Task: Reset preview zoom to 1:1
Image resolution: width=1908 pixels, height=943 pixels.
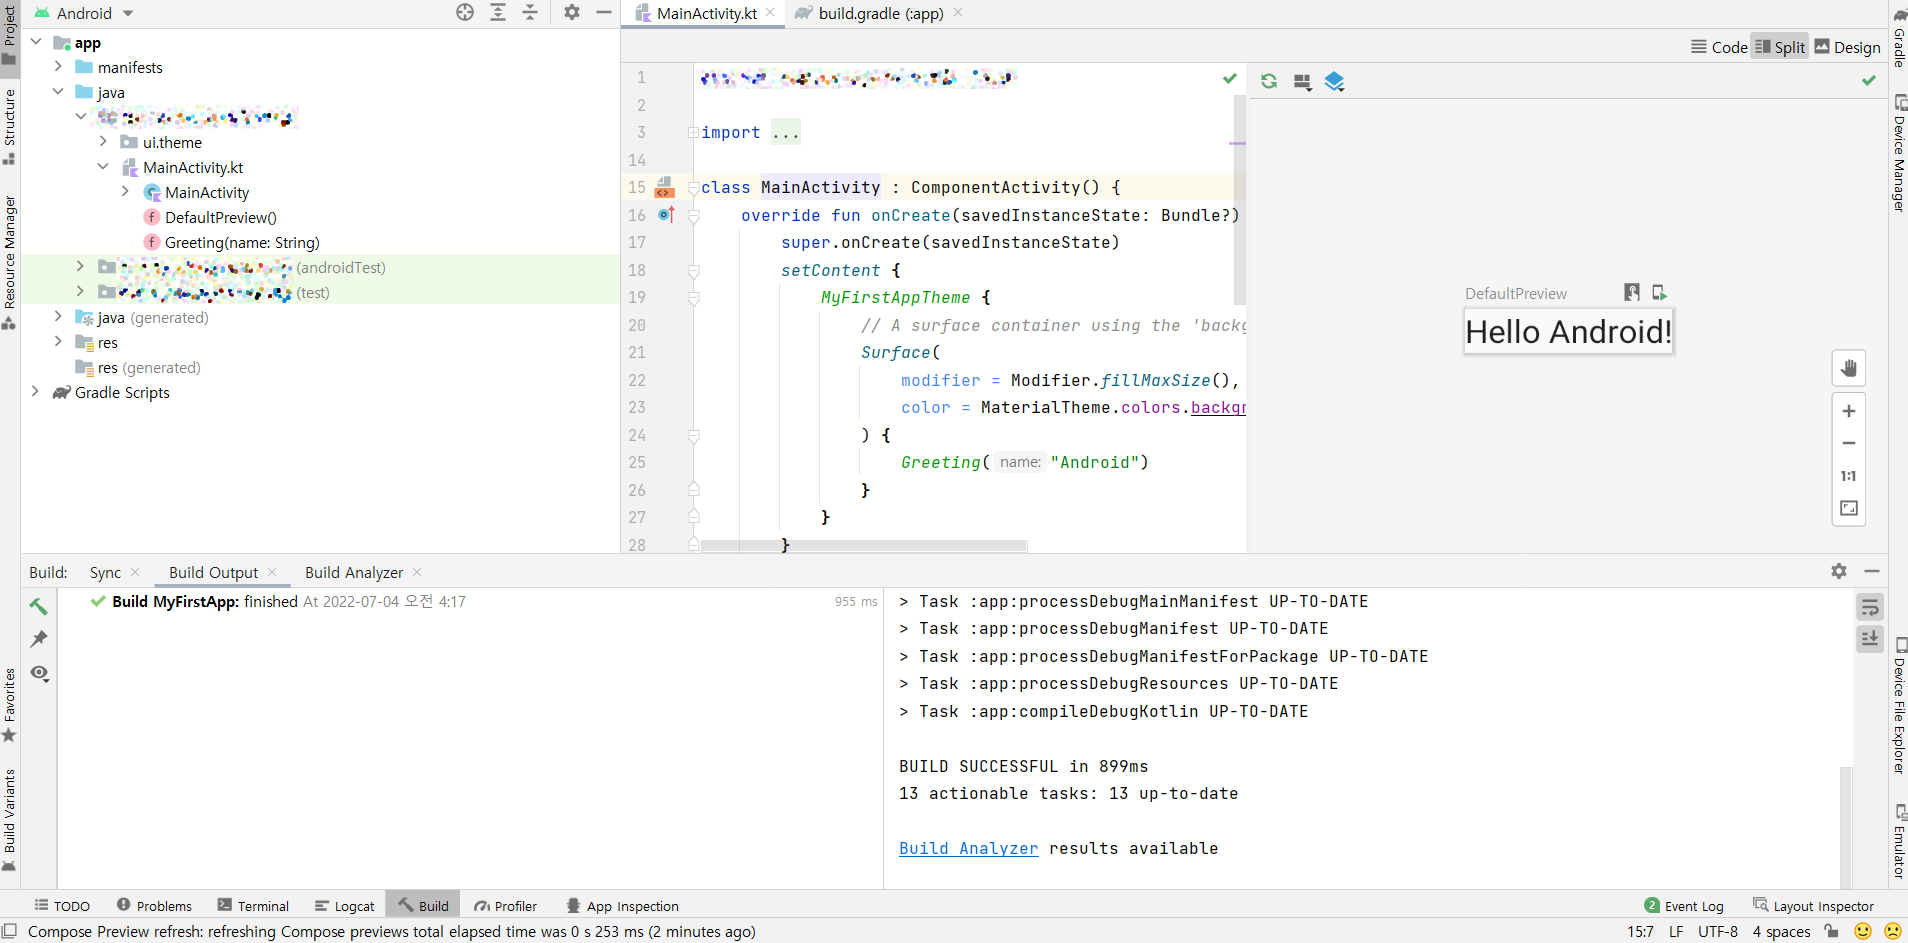Action: click(1849, 476)
